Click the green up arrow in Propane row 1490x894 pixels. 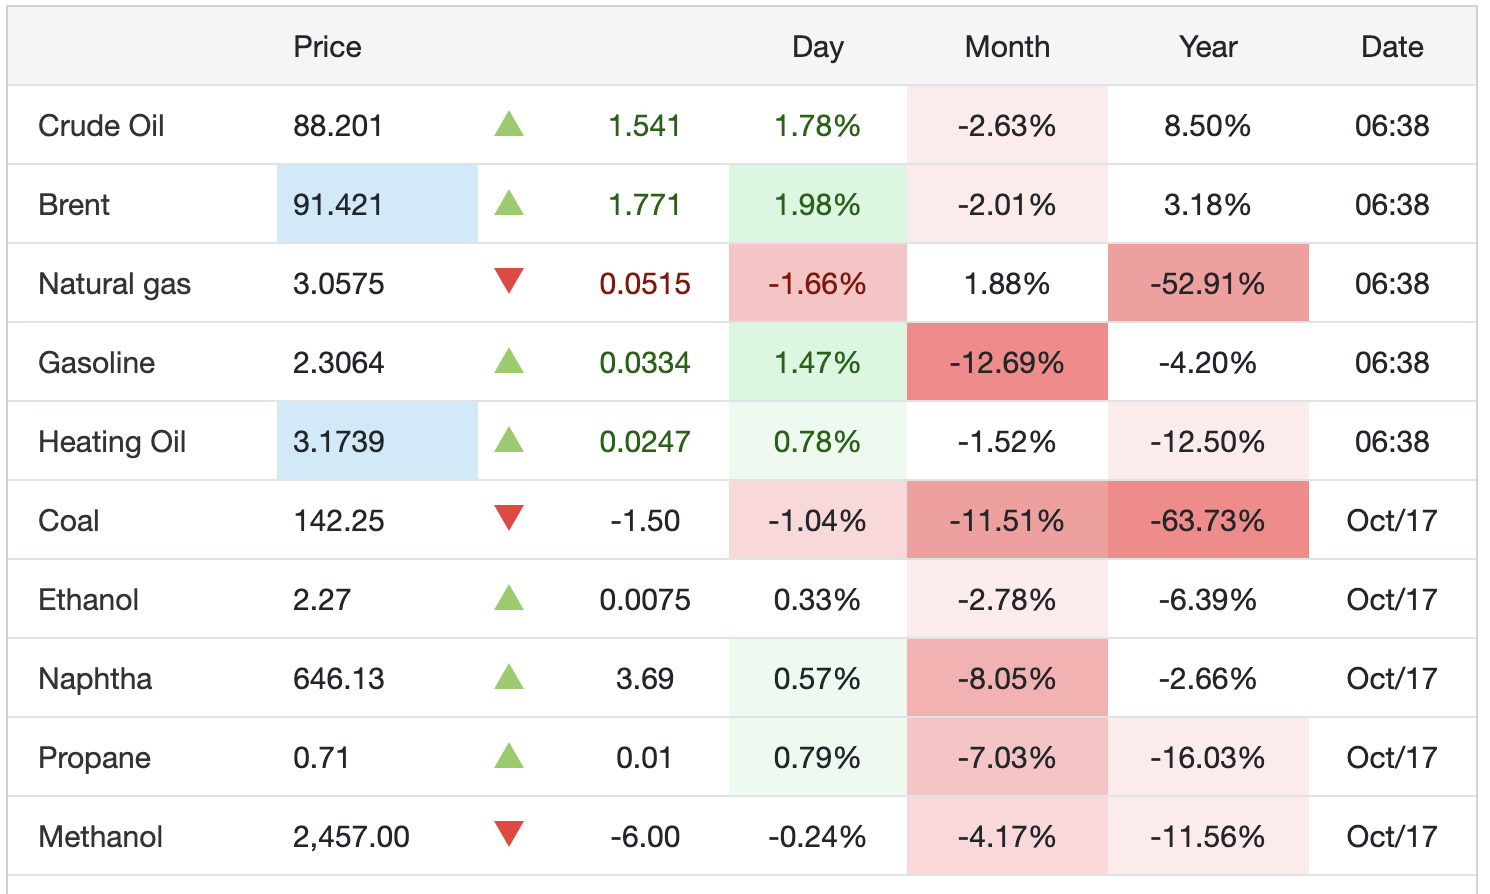[509, 756]
